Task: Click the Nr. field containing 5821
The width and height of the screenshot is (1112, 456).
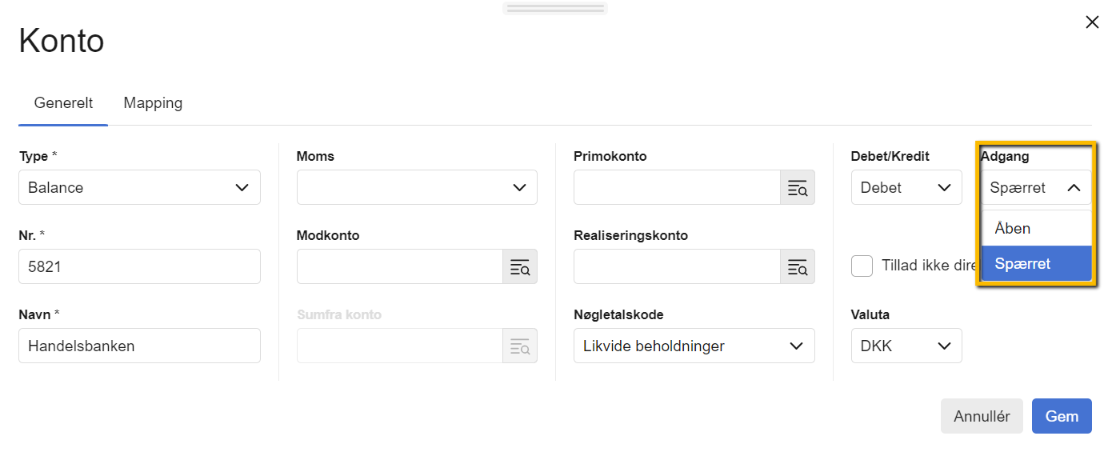Action: click(x=139, y=267)
